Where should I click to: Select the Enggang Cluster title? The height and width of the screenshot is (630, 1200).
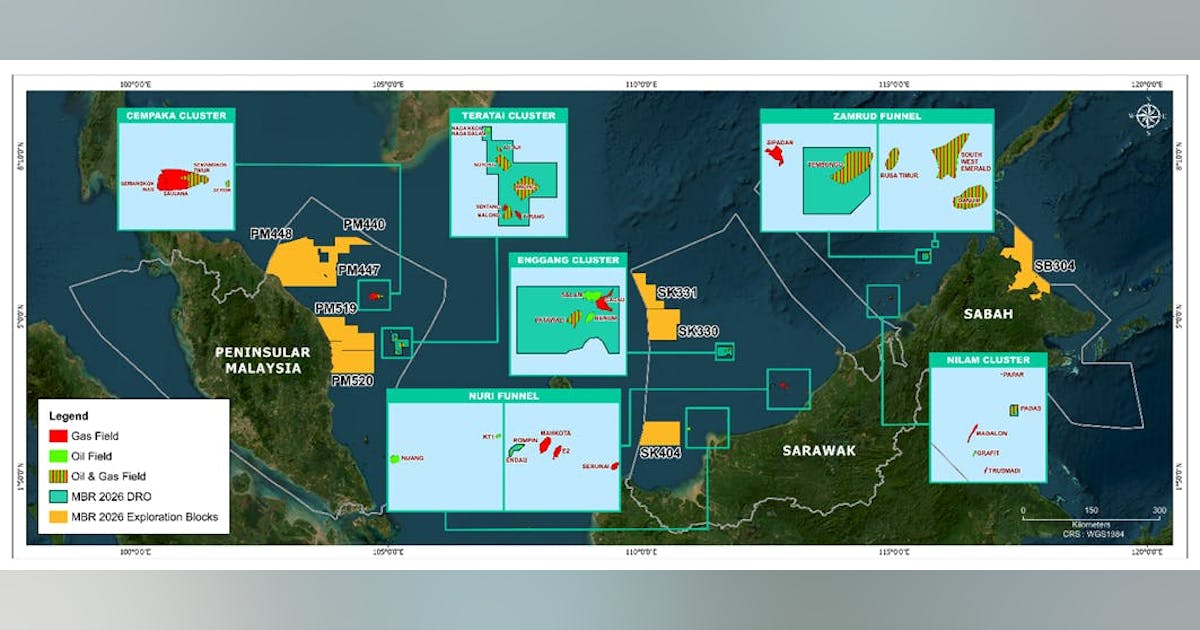coord(568,260)
